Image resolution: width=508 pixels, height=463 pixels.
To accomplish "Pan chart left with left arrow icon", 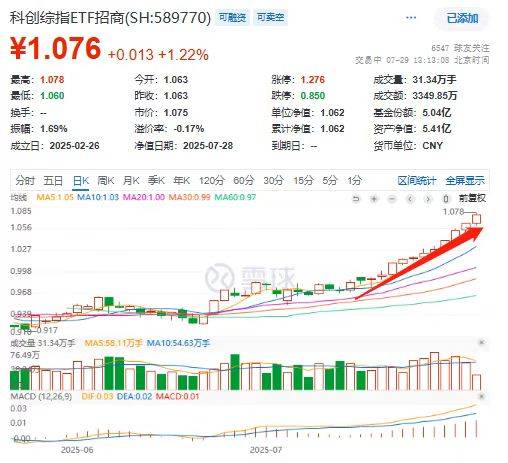I will point(410,199).
